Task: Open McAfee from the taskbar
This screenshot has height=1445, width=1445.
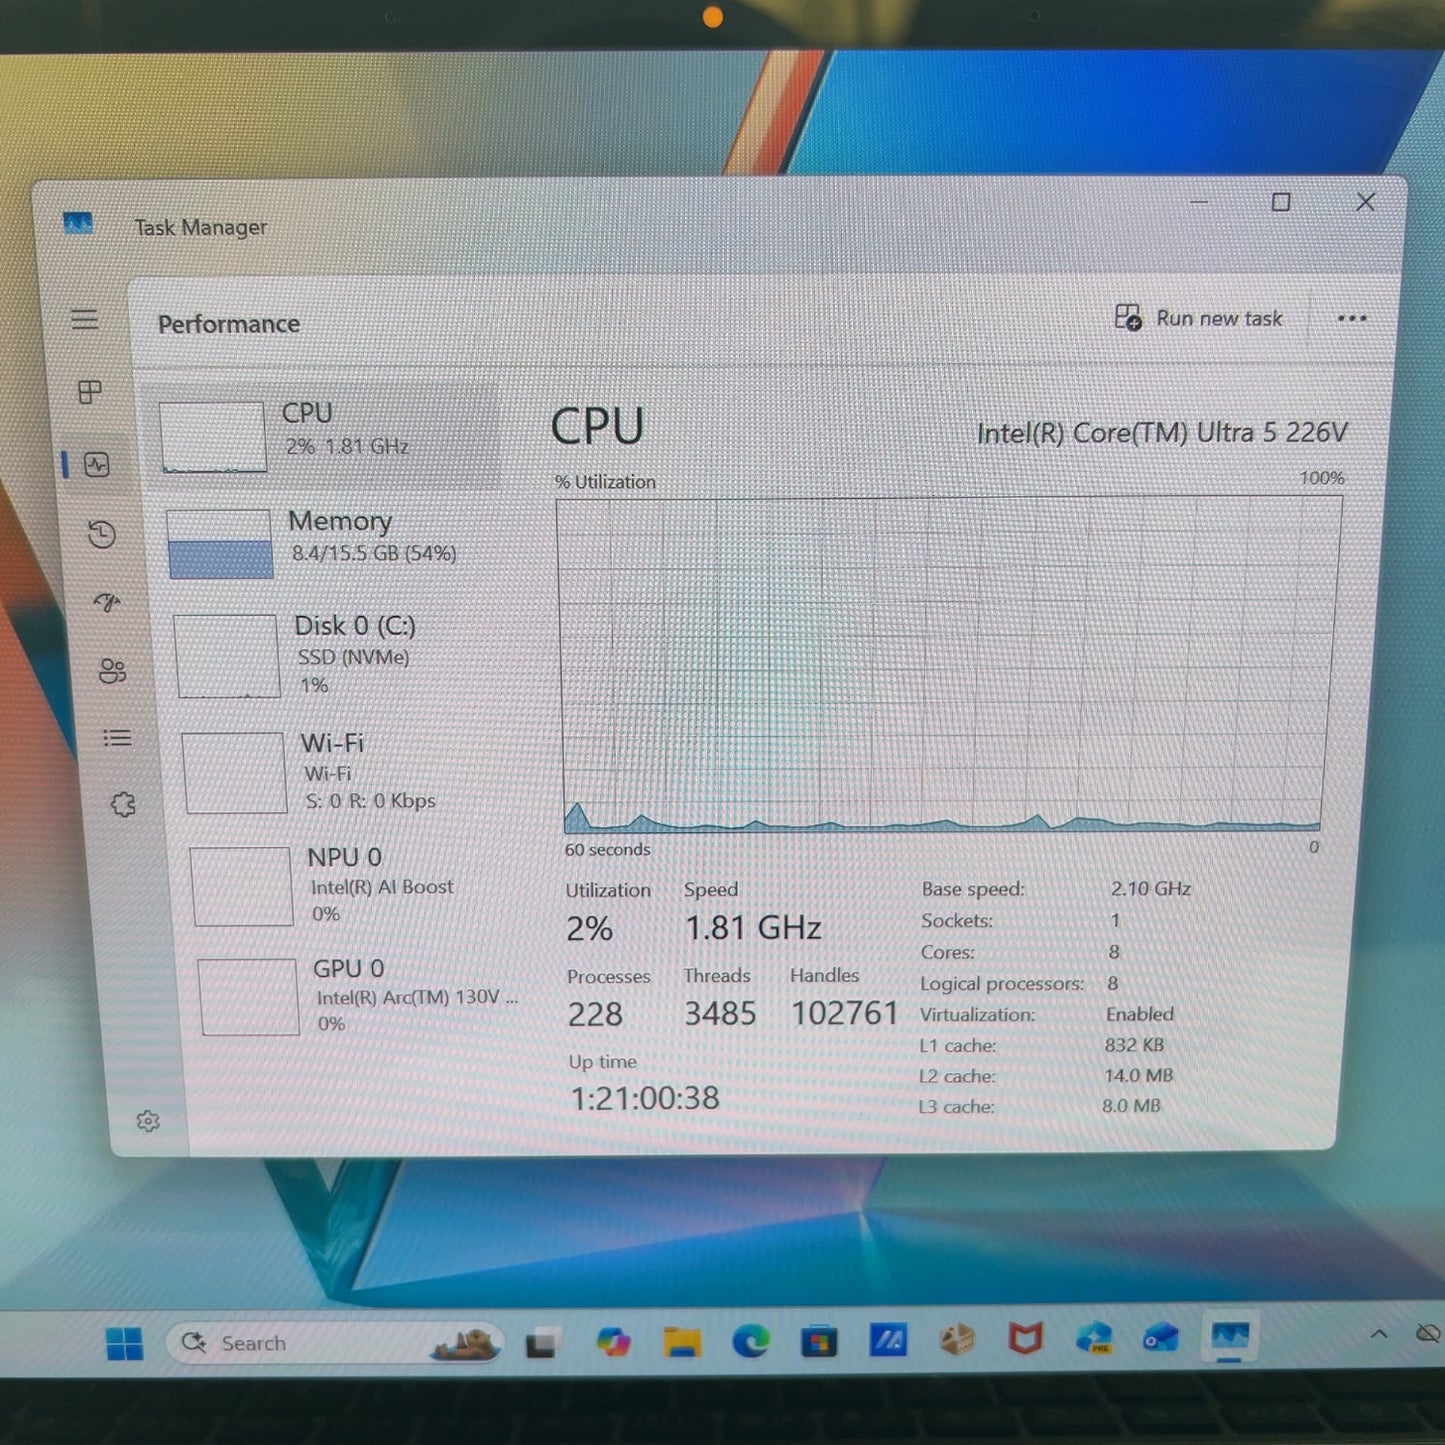Action: point(1025,1338)
